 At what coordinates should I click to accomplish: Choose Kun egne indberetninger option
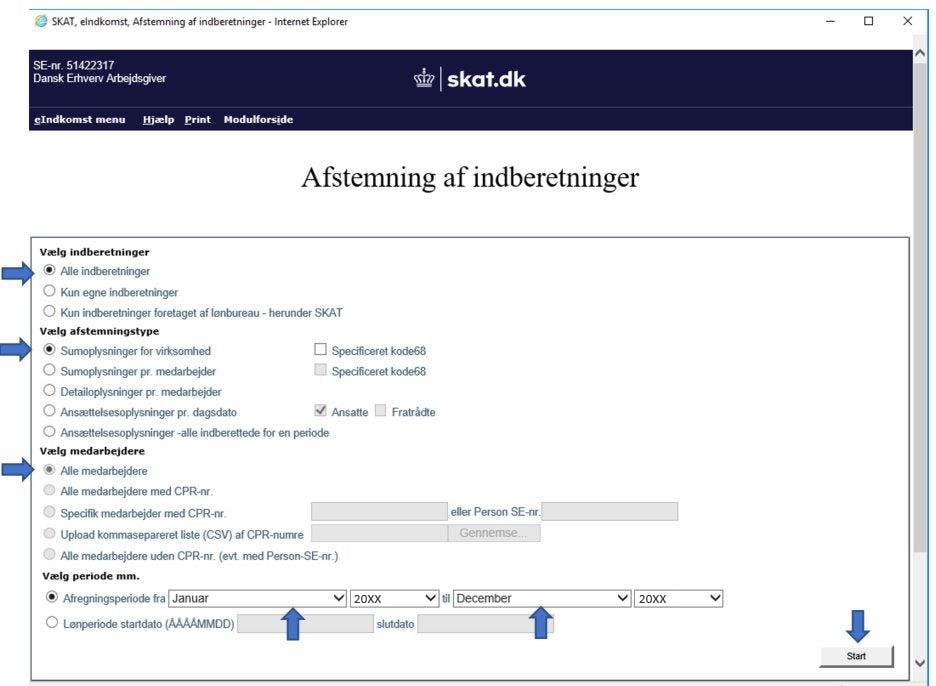point(49,292)
